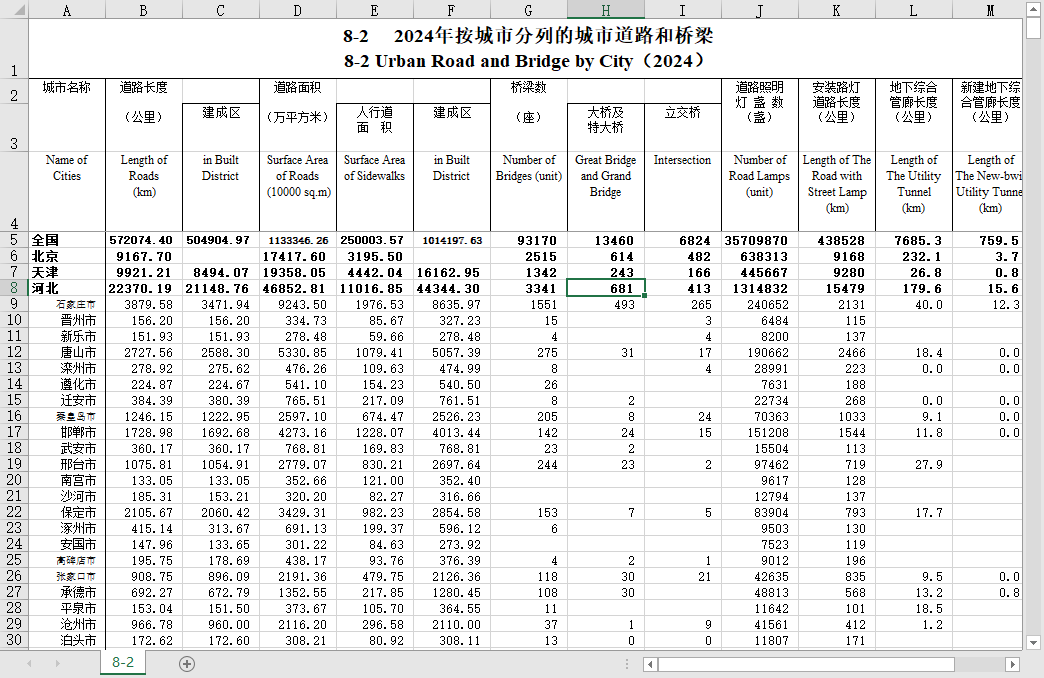Click value 1314832 in Hebei row

(x=760, y=288)
